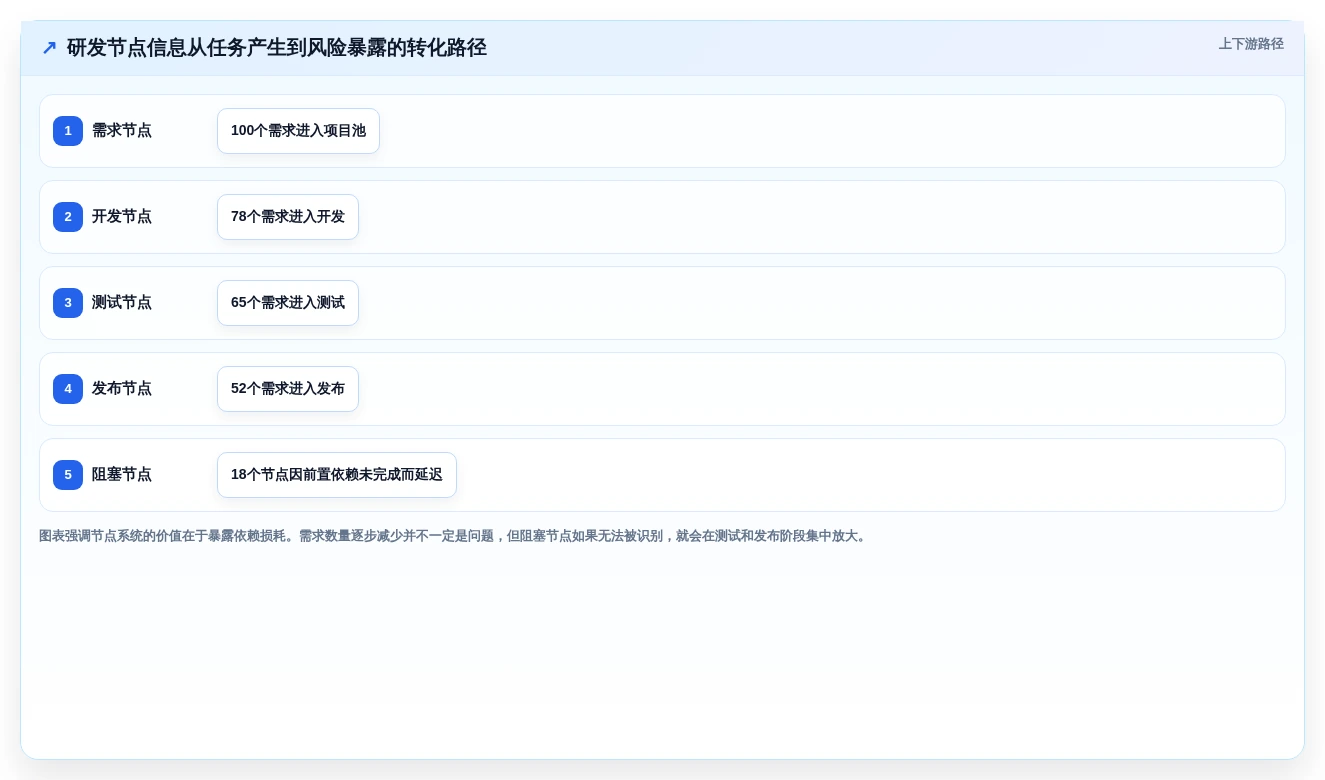Click the step 5 number badge
Screen dimensions: 1325x780
tap(68, 475)
